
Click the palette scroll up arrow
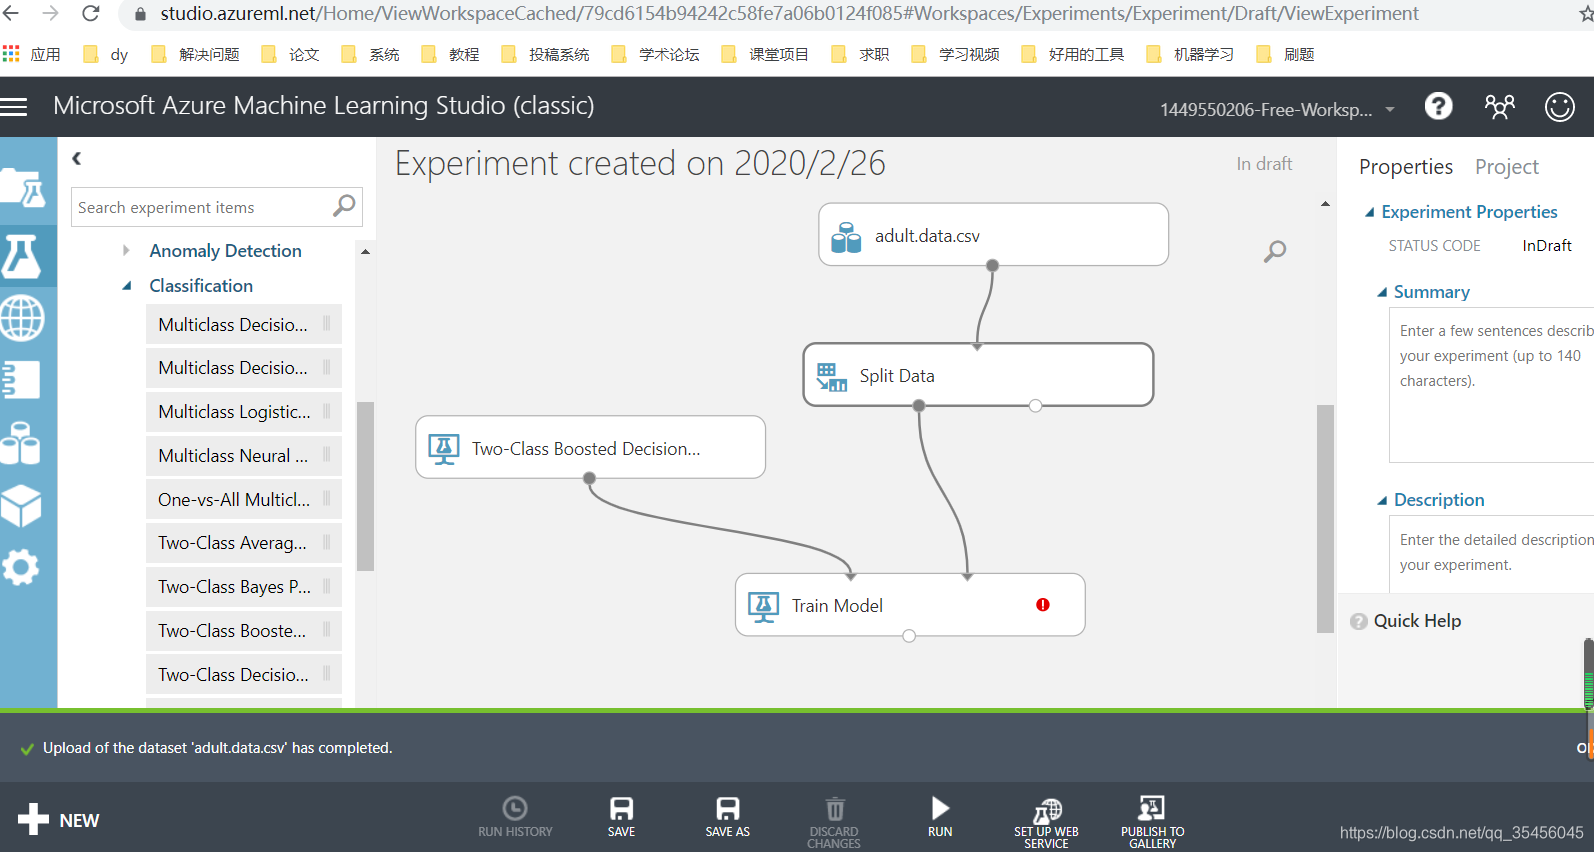[365, 251]
